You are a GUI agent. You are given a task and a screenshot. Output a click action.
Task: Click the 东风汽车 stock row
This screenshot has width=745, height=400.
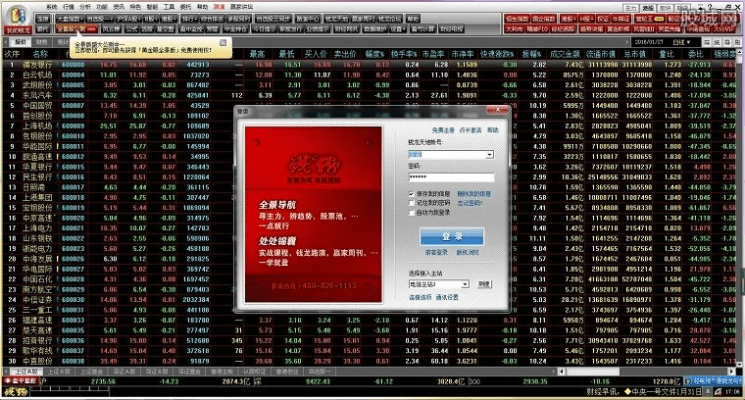point(371,95)
